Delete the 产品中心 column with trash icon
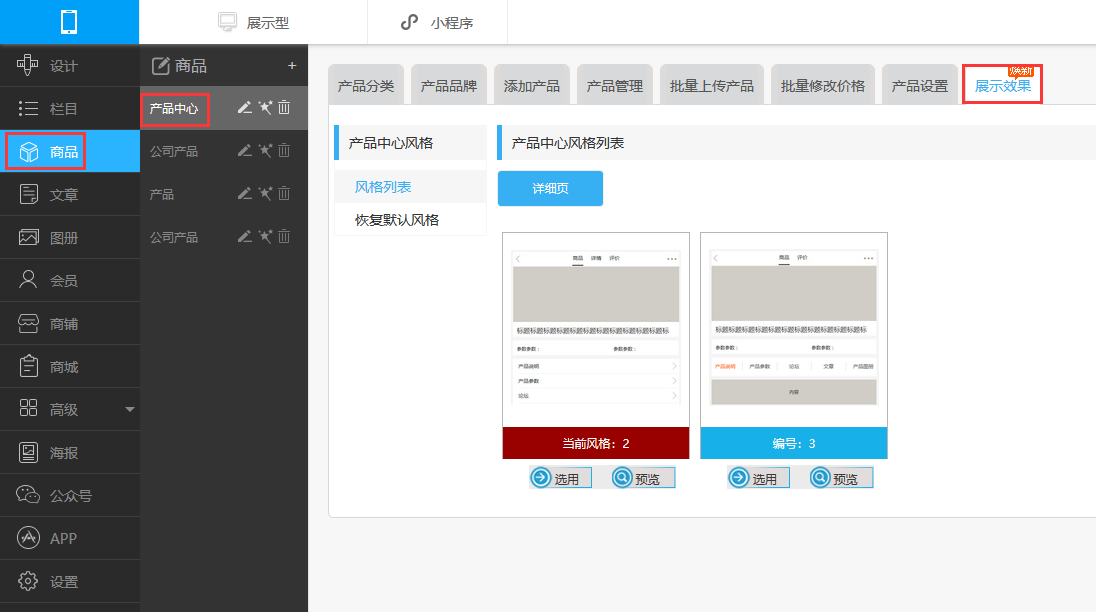 tap(284, 108)
